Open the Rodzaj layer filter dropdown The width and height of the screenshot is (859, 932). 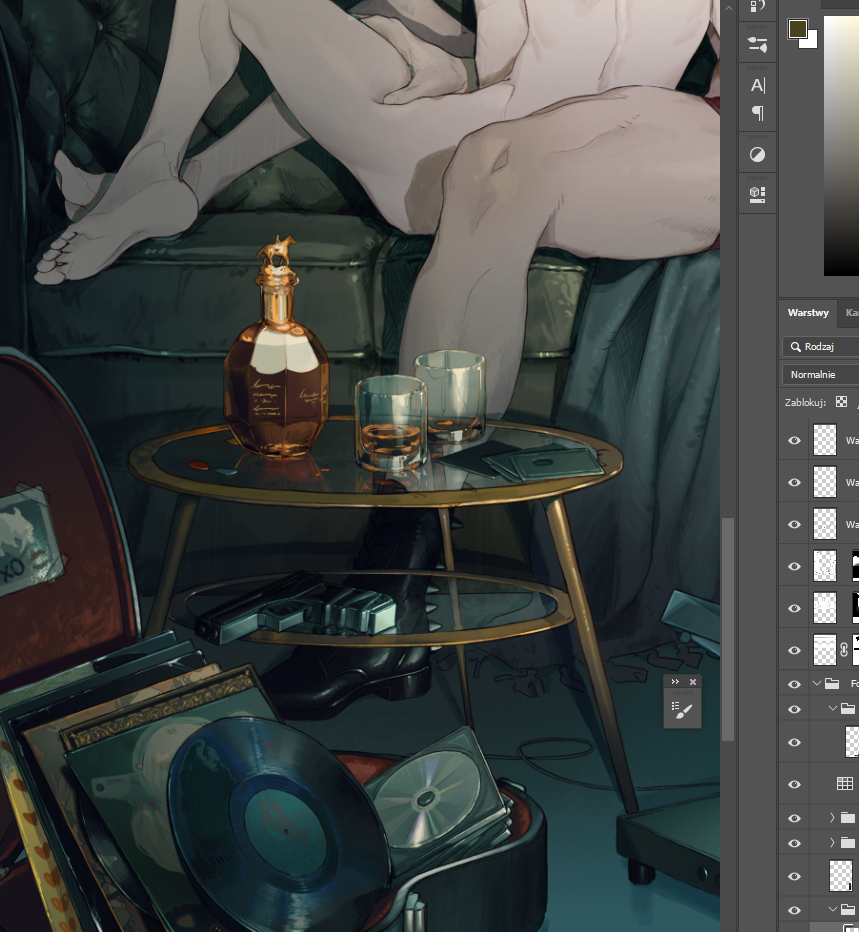click(820, 347)
